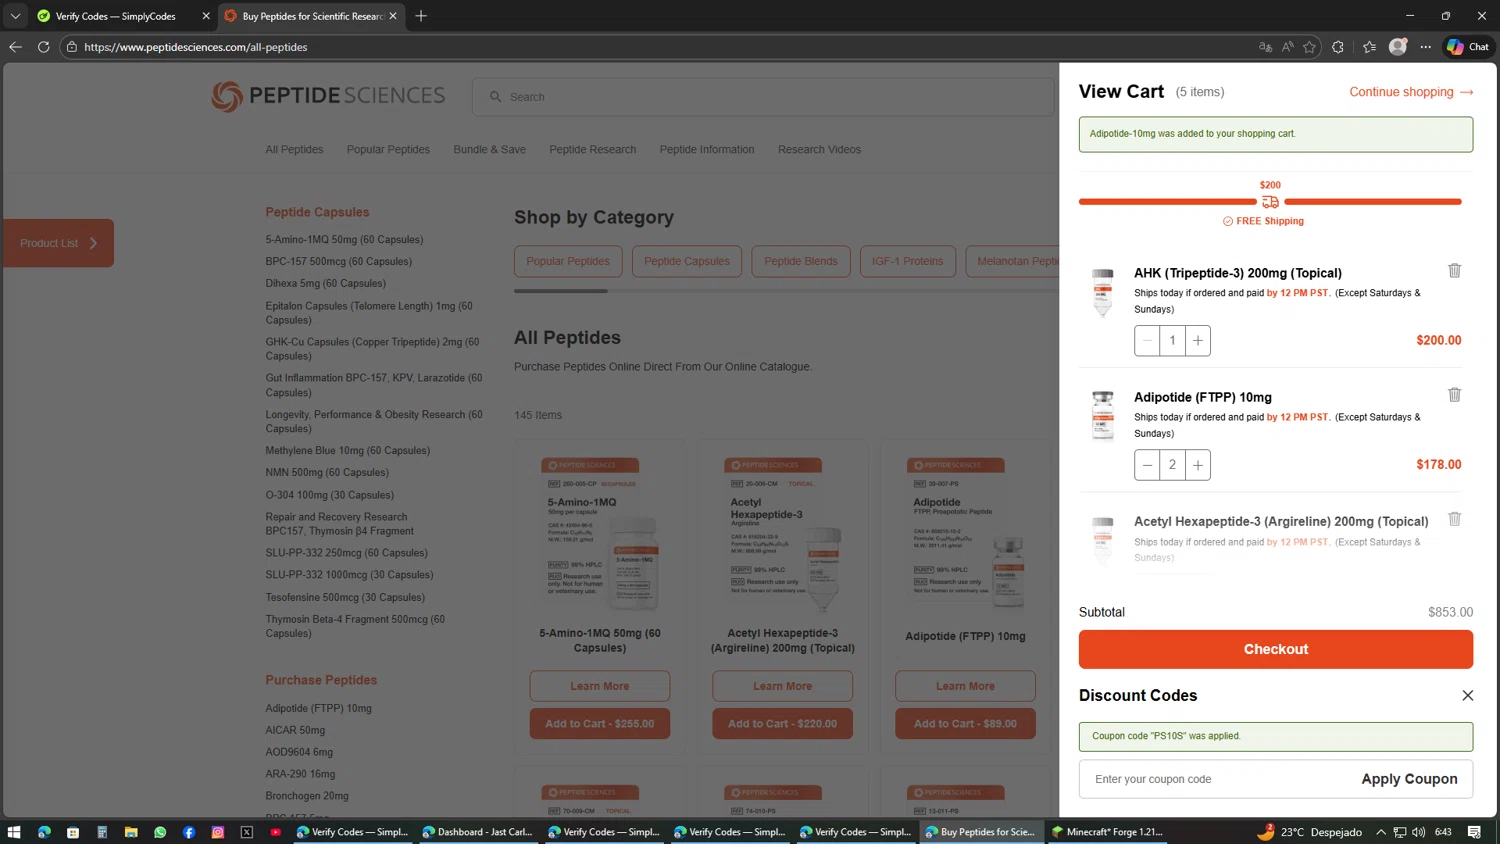Open Methylene Blue 10mg link
This screenshot has height=844, width=1500.
[347, 450]
